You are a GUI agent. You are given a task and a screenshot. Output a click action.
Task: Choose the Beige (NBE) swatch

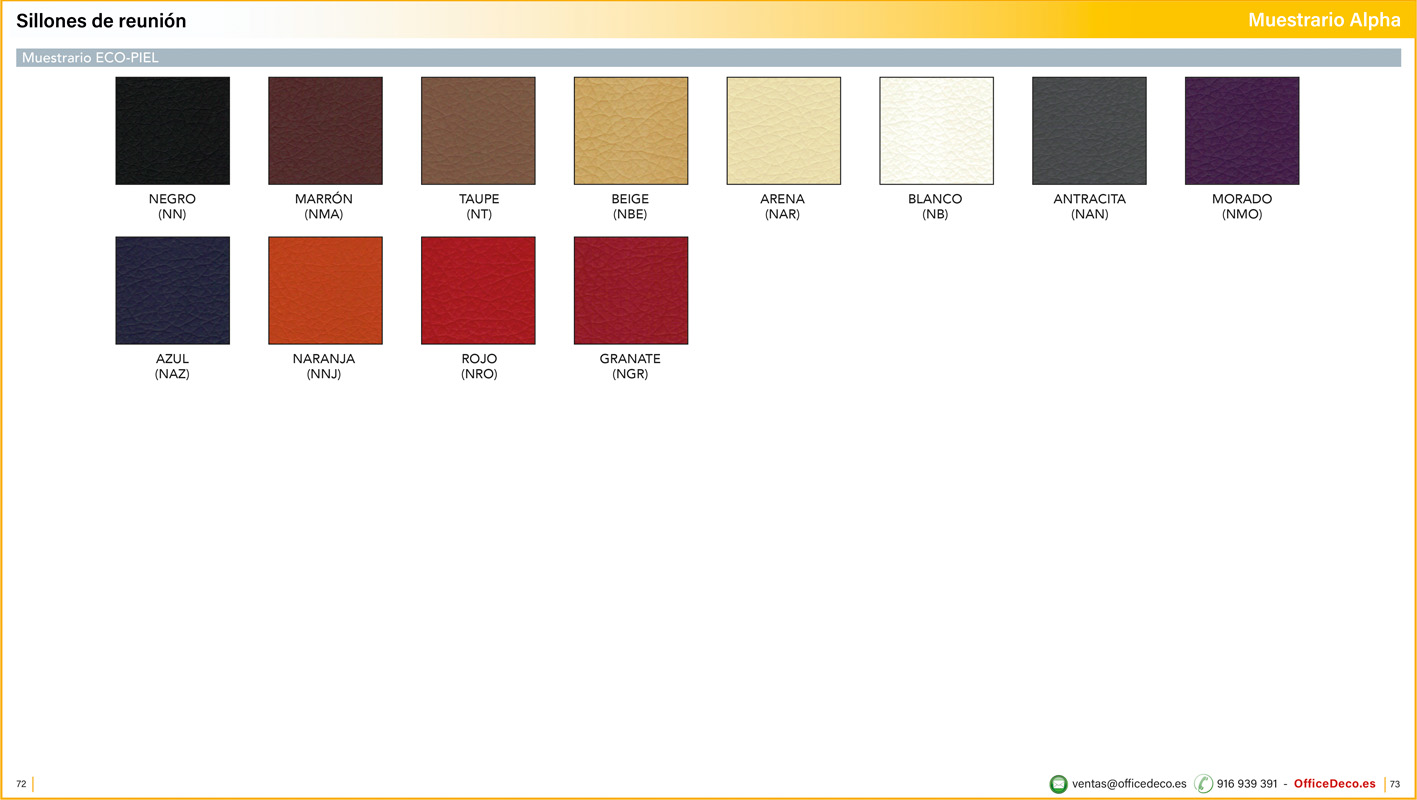tap(631, 131)
